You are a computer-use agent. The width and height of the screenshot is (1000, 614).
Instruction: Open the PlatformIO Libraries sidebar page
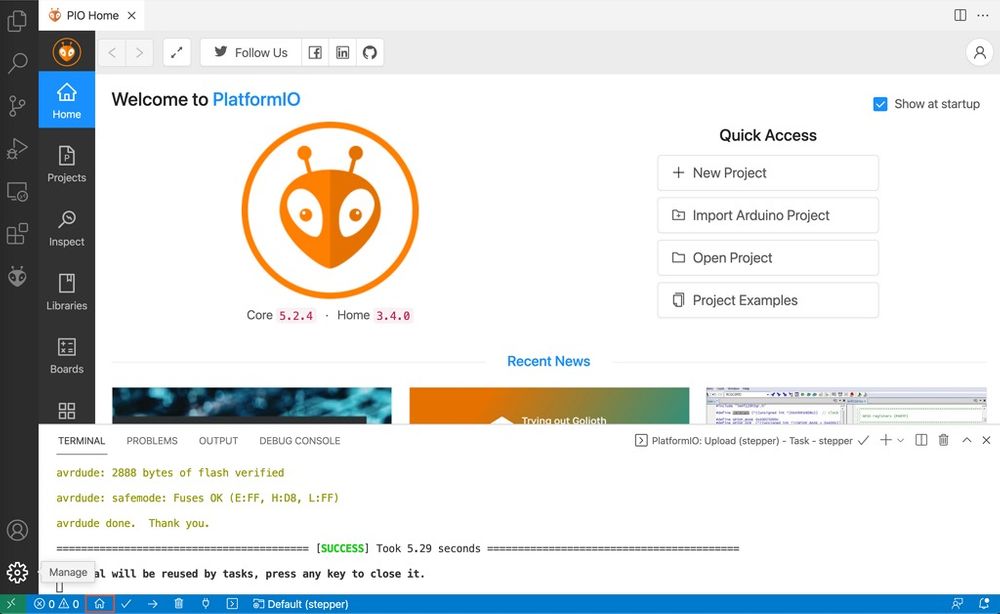pyautogui.click(x=66, y=291)
